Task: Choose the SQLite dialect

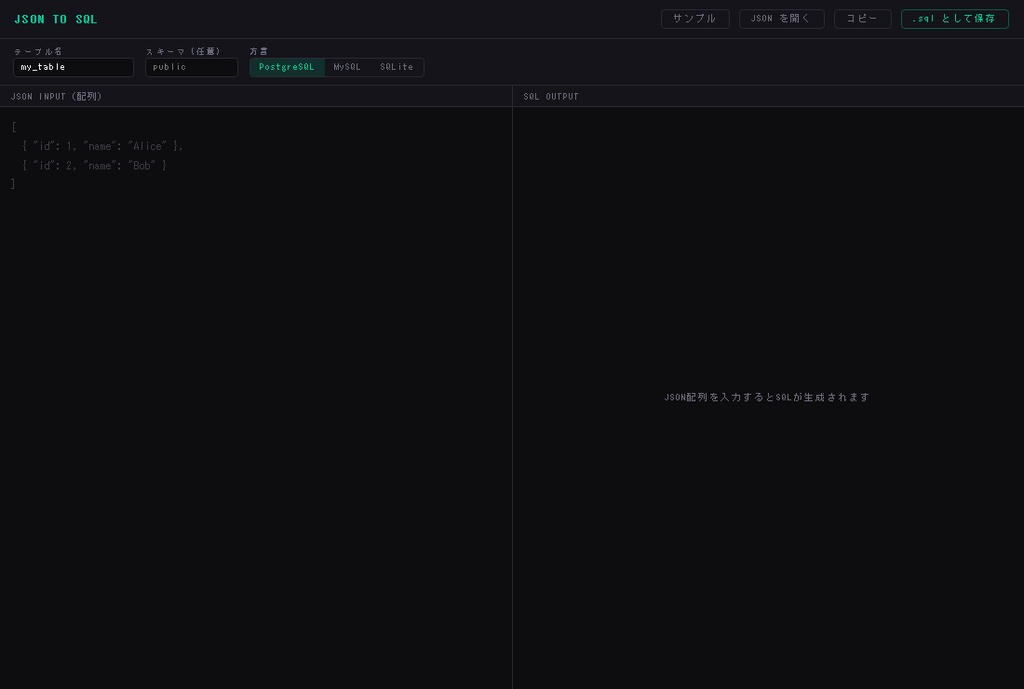Action: click(396, 67)
